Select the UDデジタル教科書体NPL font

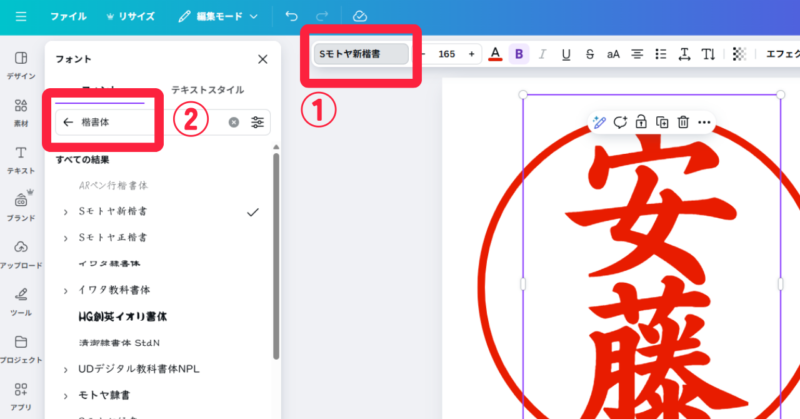tap(139, 369)
